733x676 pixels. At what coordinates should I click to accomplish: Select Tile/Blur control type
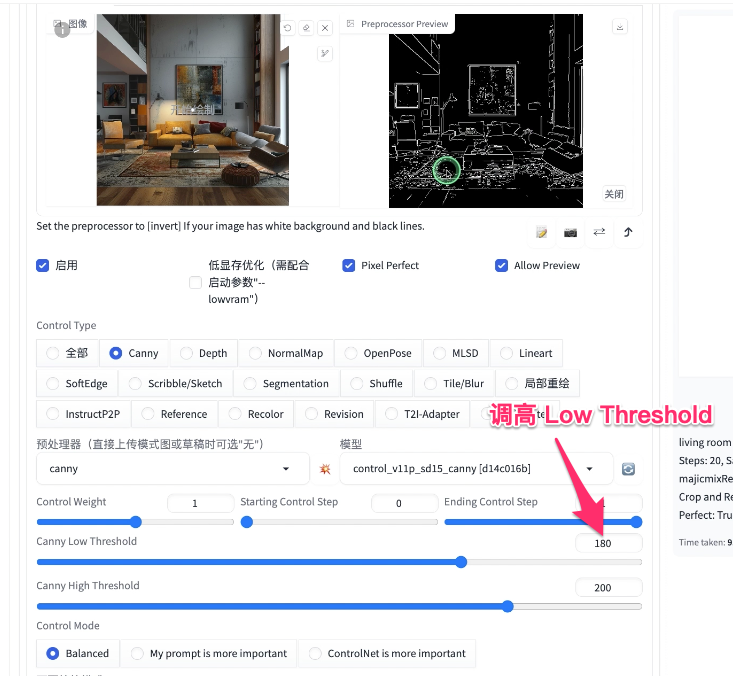(x=454, y=383)
